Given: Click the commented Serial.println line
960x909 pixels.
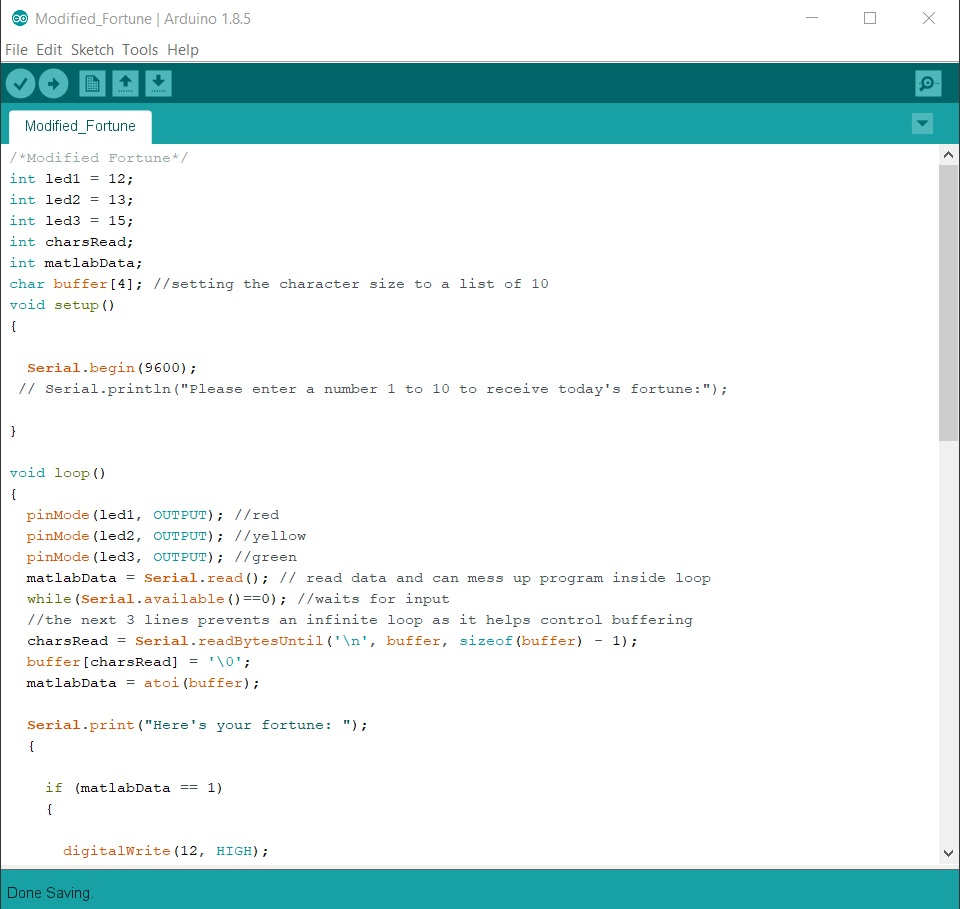Looking at the screenshot, I should 373,389.
